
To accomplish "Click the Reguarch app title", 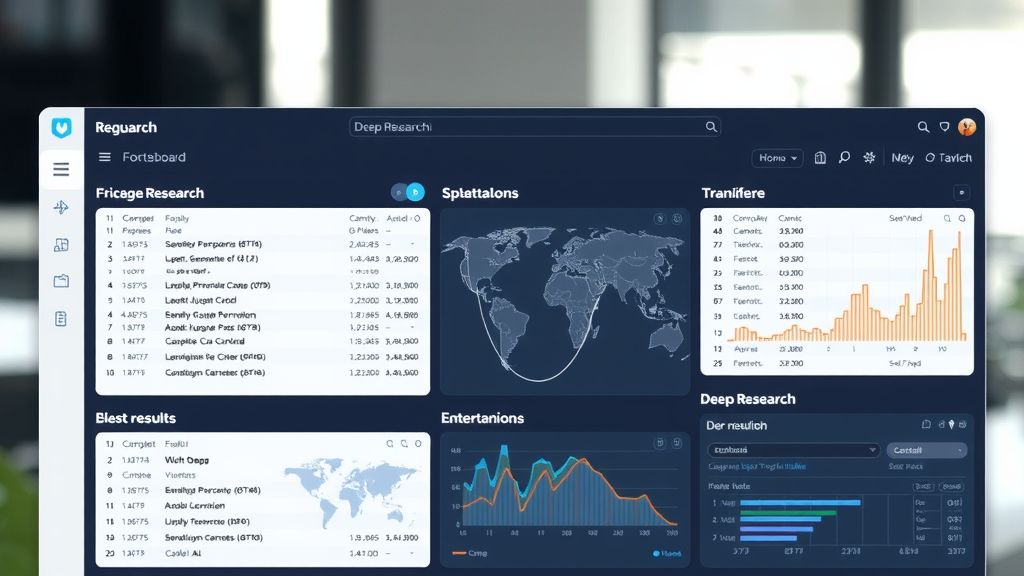I will pyautogui.click(x=126, y=128).
